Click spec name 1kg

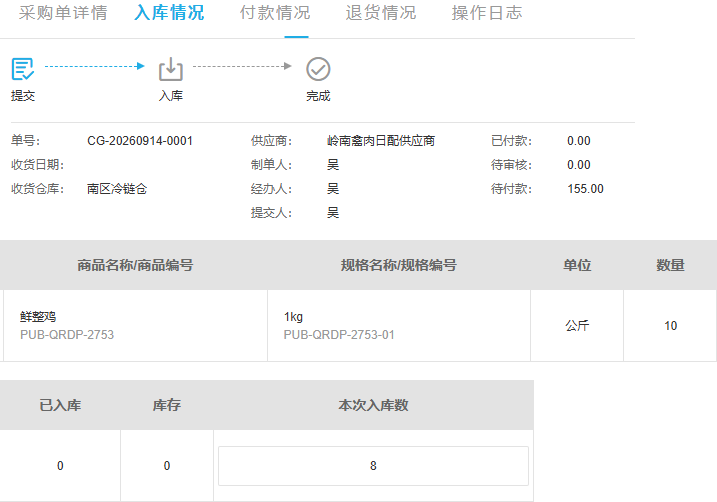tap(293, 317)
